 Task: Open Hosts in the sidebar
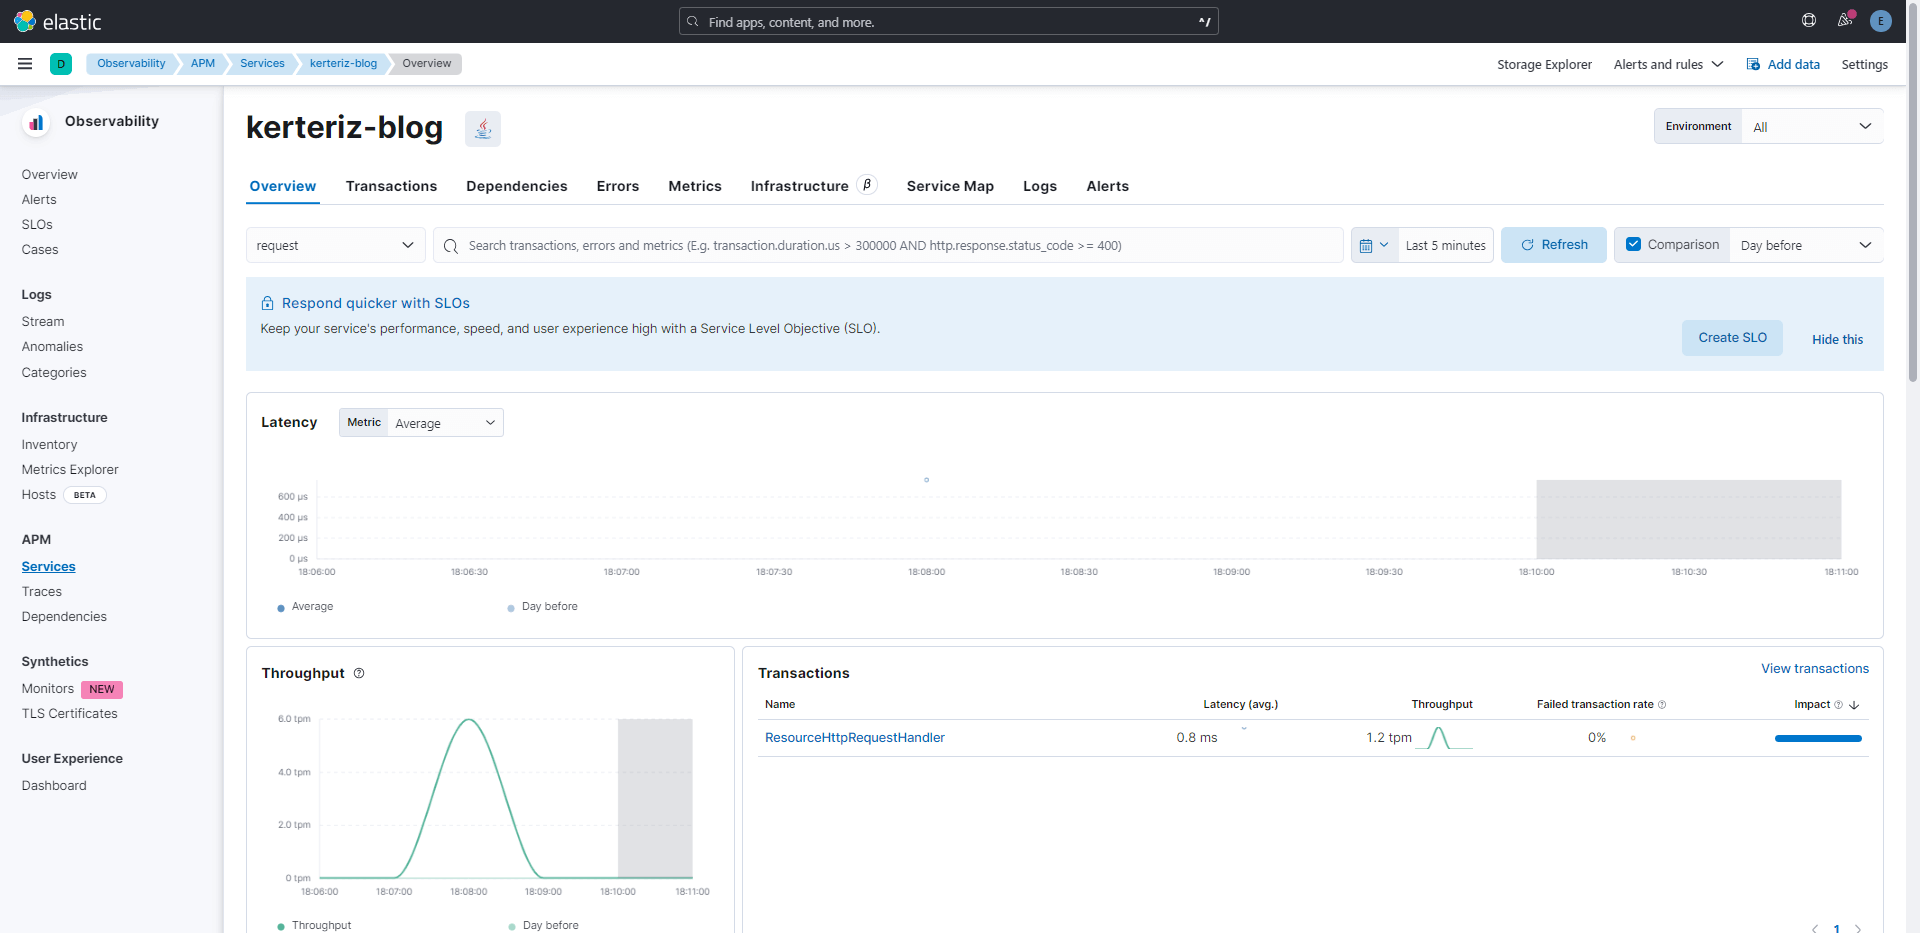point(39,495)
